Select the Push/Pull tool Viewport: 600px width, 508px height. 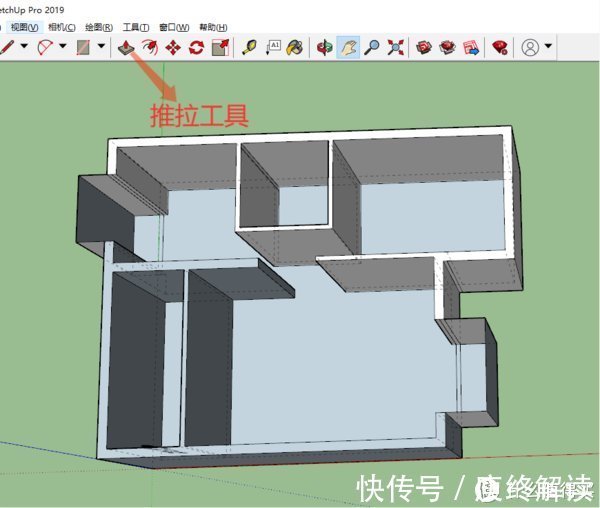coord(126,48)
